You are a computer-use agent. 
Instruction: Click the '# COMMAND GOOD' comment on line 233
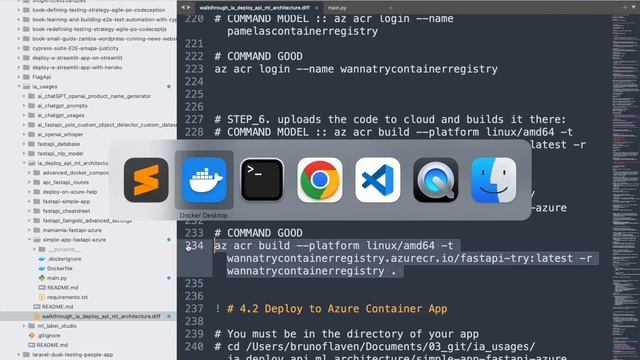[x=258, y=233]
